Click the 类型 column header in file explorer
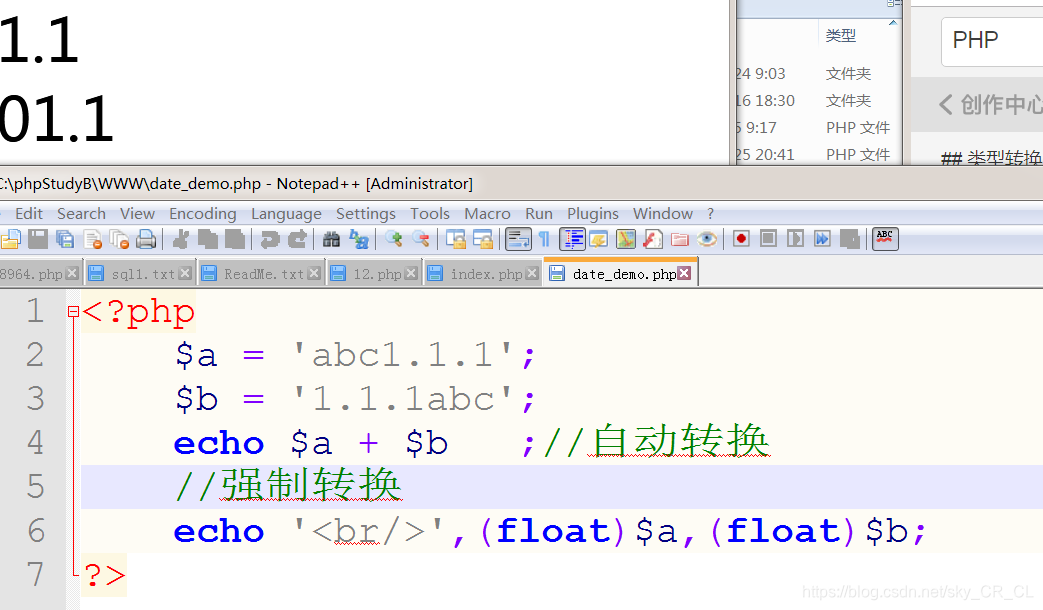This screenshot has width=1043, height=610. [x=841, y=35]
